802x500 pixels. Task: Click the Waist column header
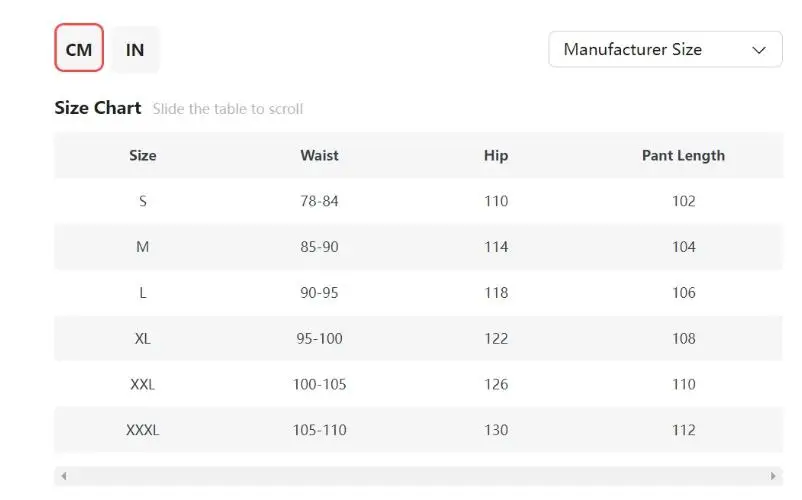click(319, 155)
